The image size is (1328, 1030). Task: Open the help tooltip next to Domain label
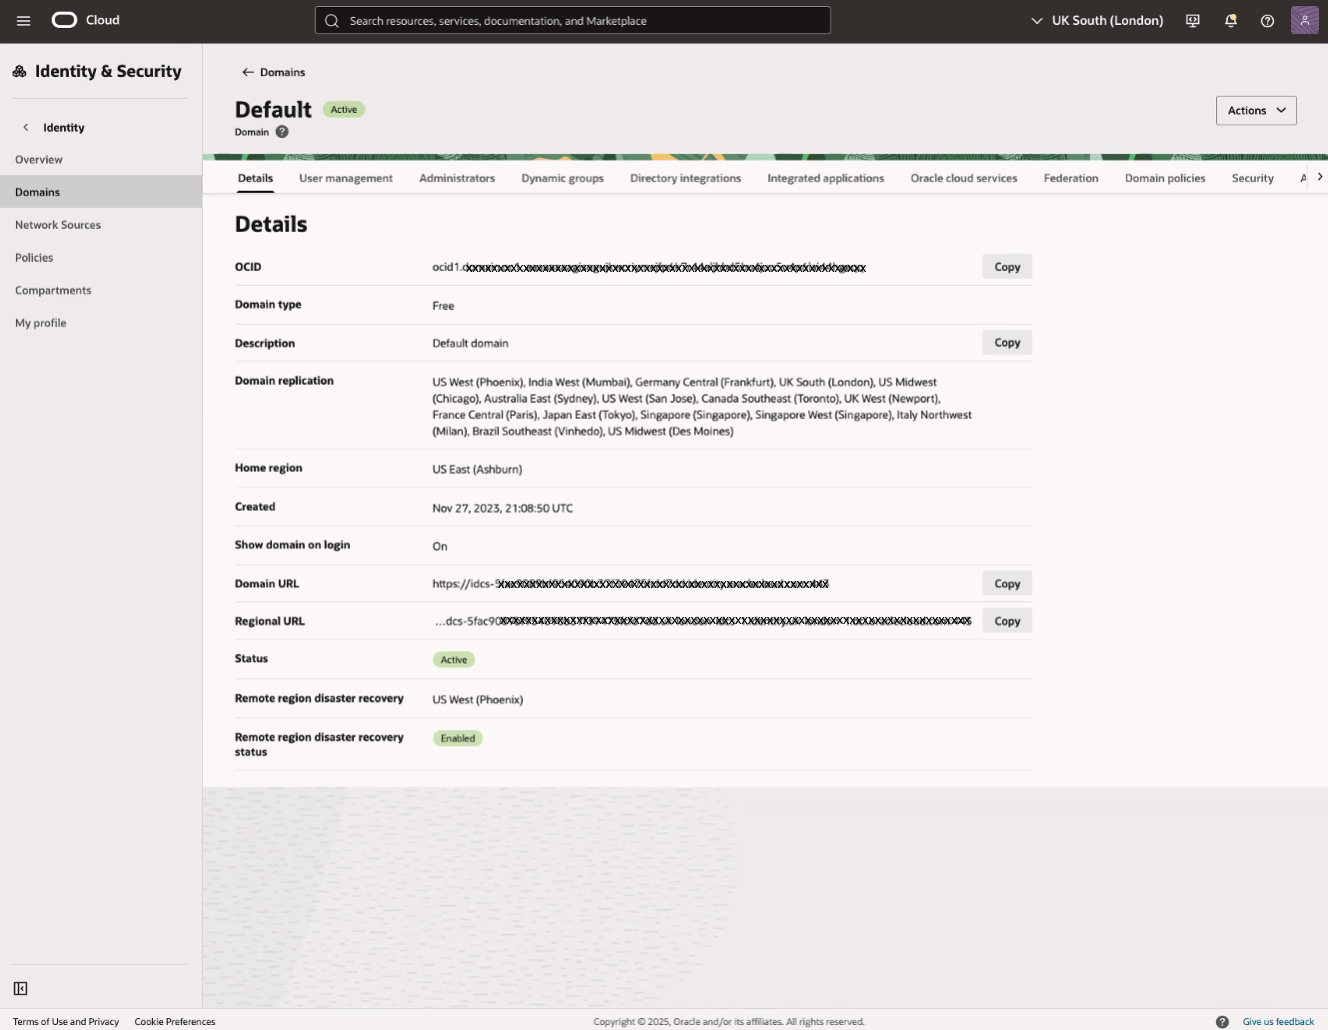point(281,131)
